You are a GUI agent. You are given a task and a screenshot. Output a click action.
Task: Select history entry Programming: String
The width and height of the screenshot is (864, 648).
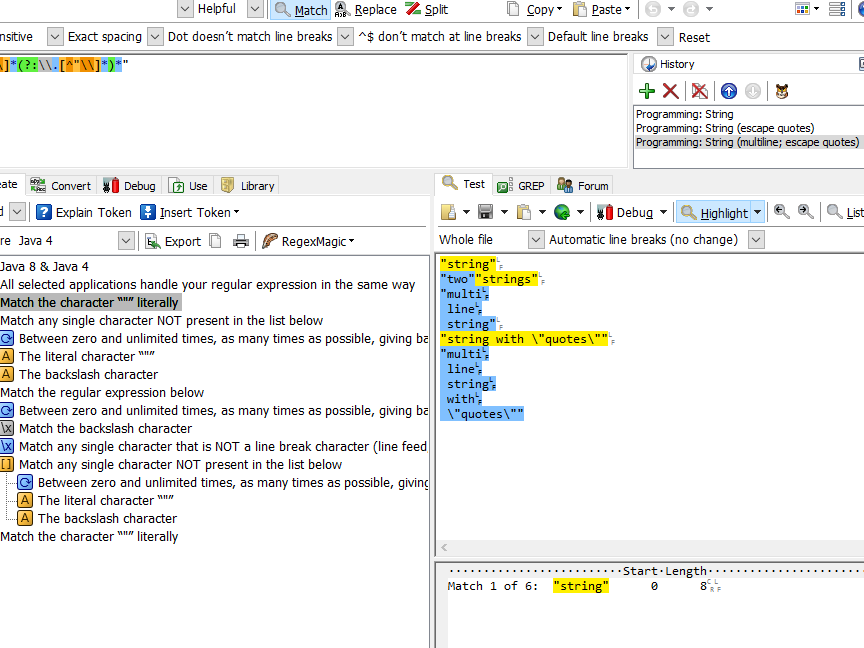click(x=684, y=114)
